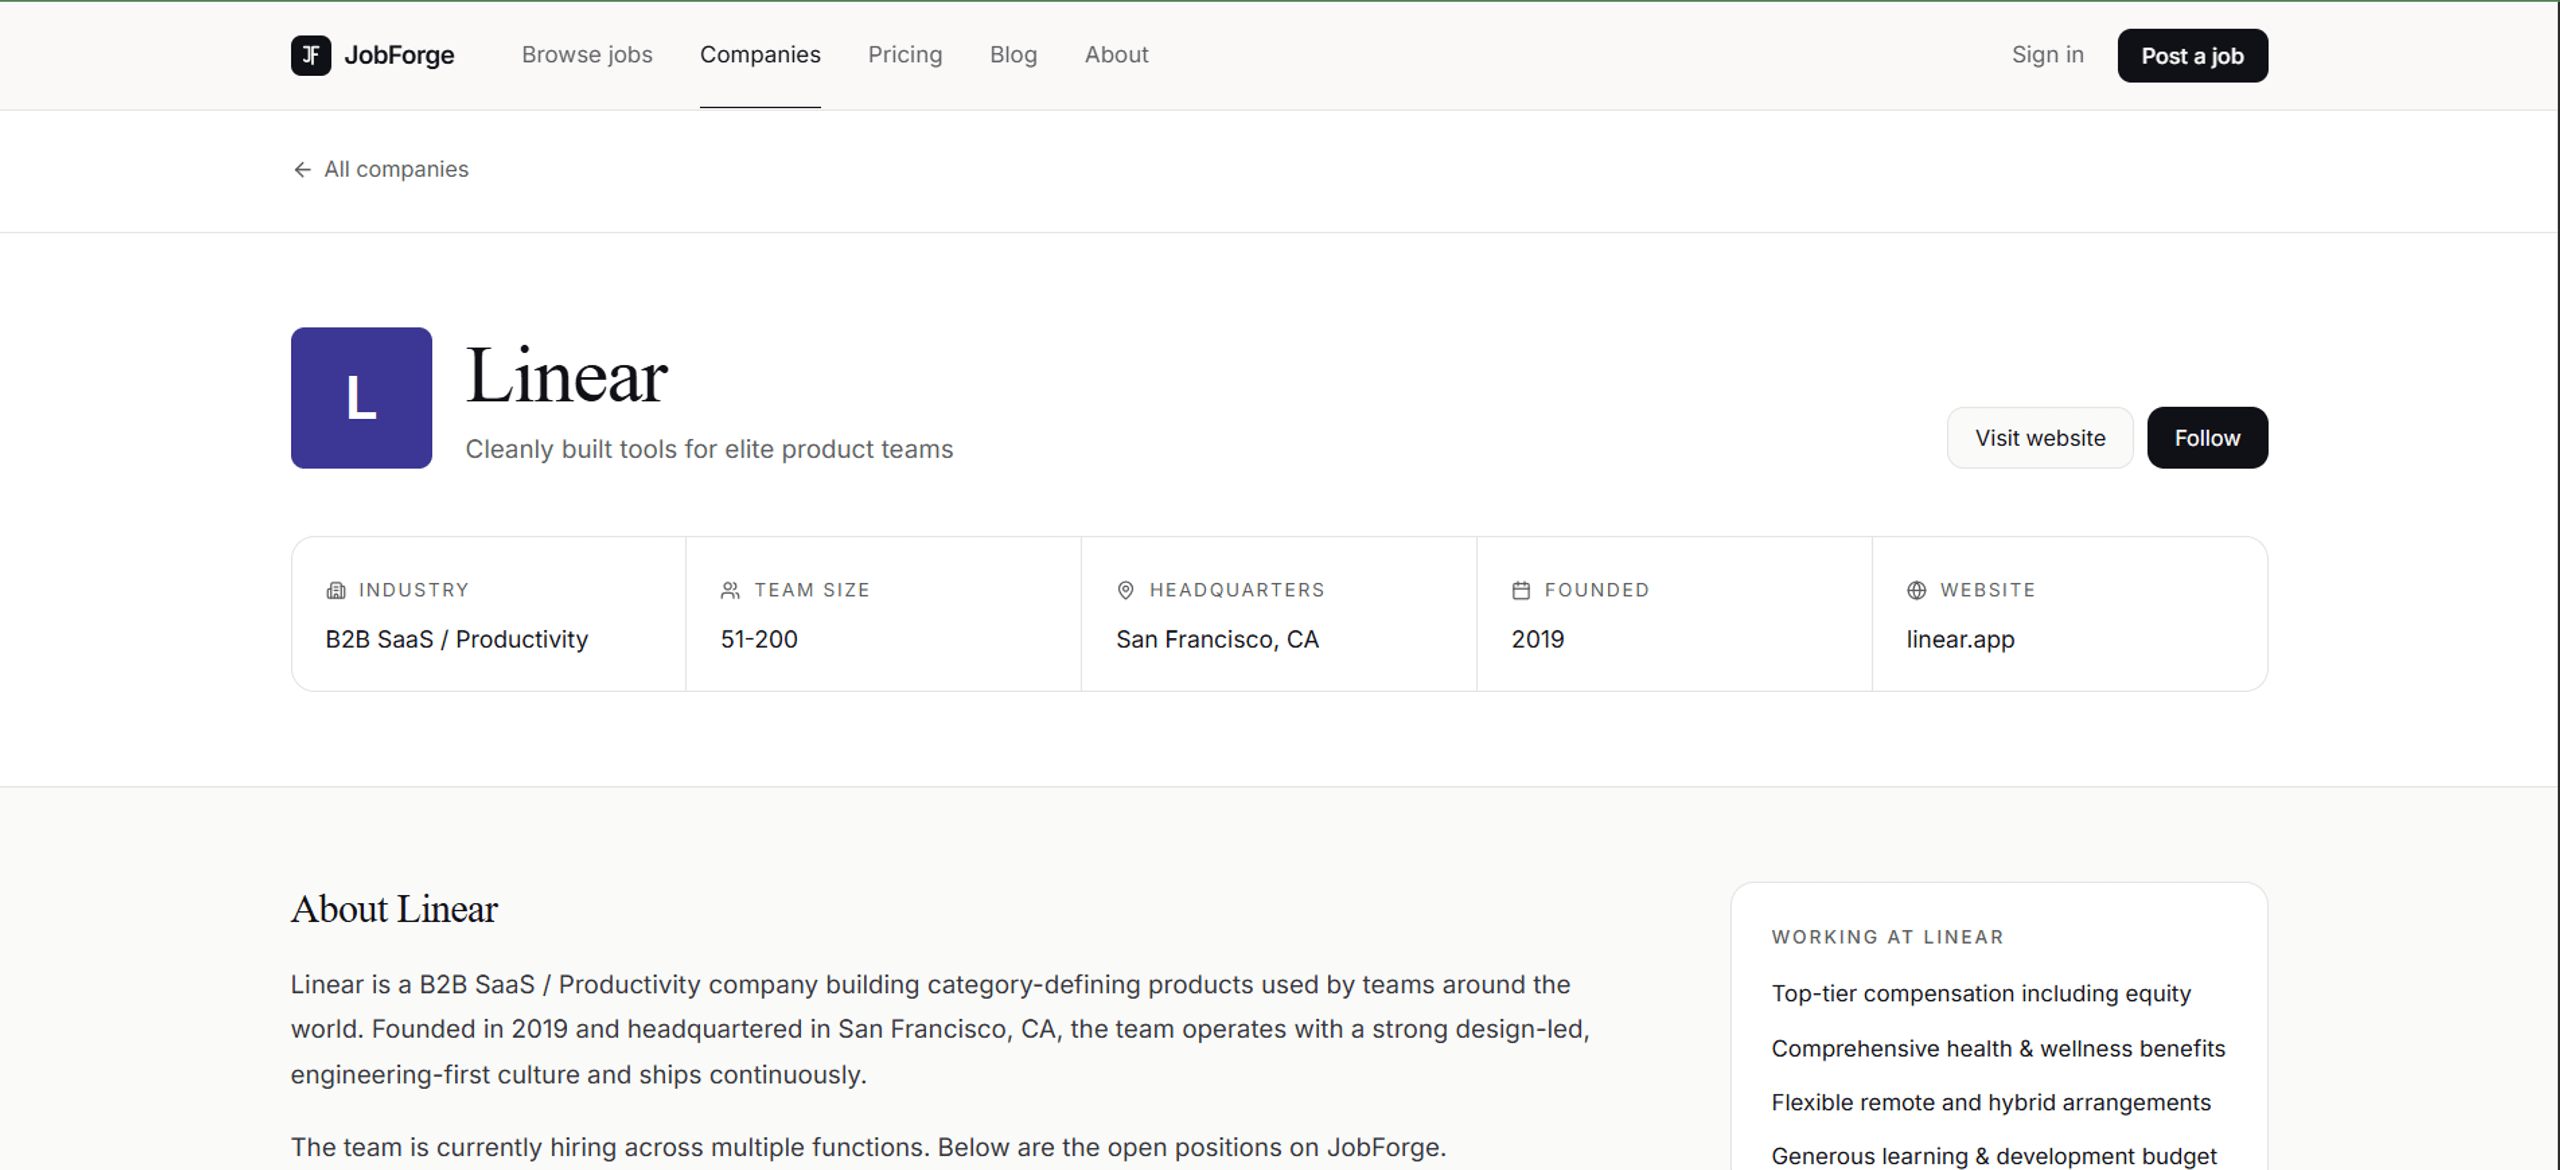Click the Founded calendar icon

1521,591
